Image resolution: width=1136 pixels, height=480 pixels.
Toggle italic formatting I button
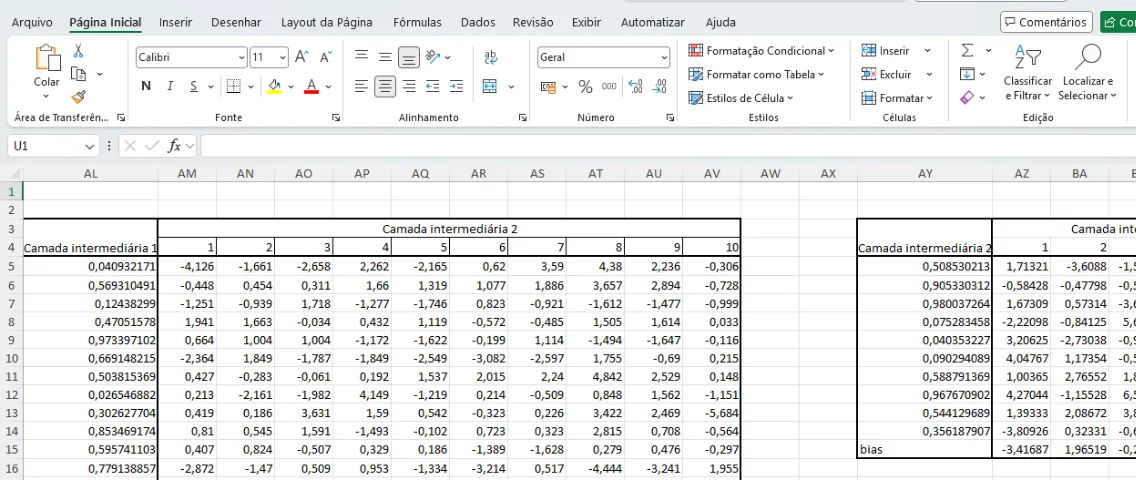170,86
